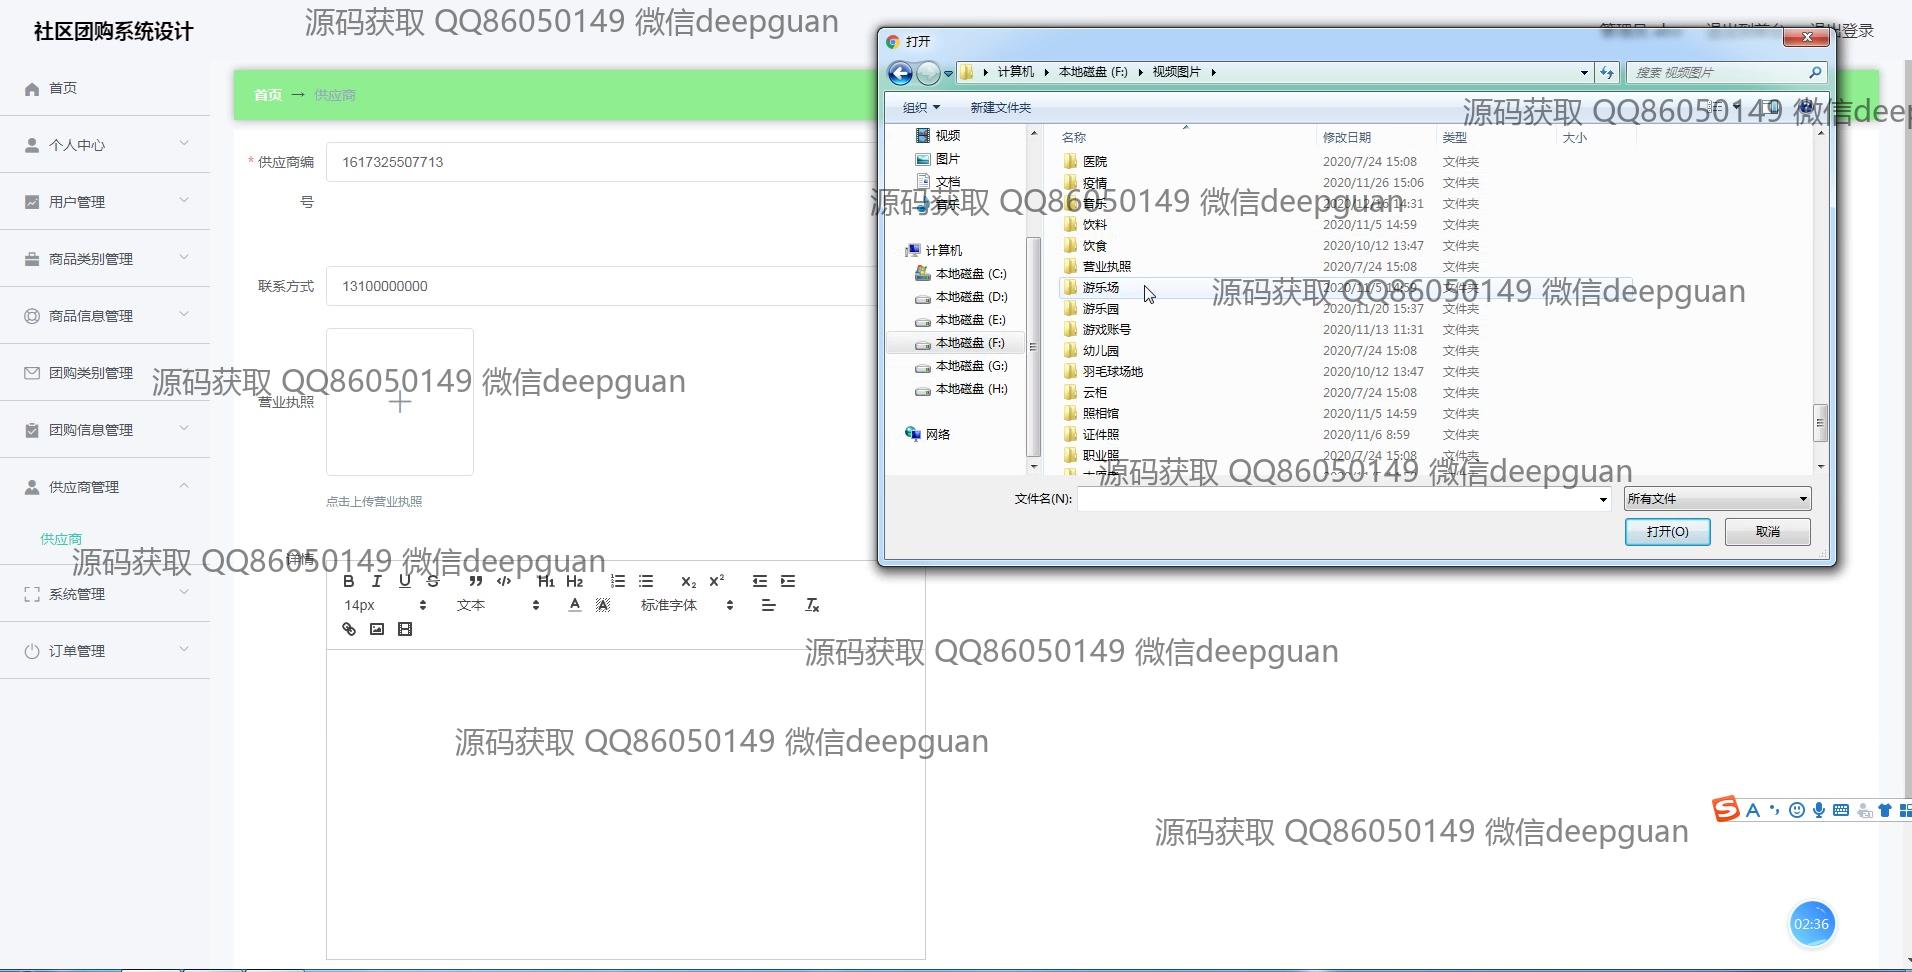This screenshot has width=1912, height=972.
Task: Toggle bold formatting in the editor
Action: pos(349,581)
